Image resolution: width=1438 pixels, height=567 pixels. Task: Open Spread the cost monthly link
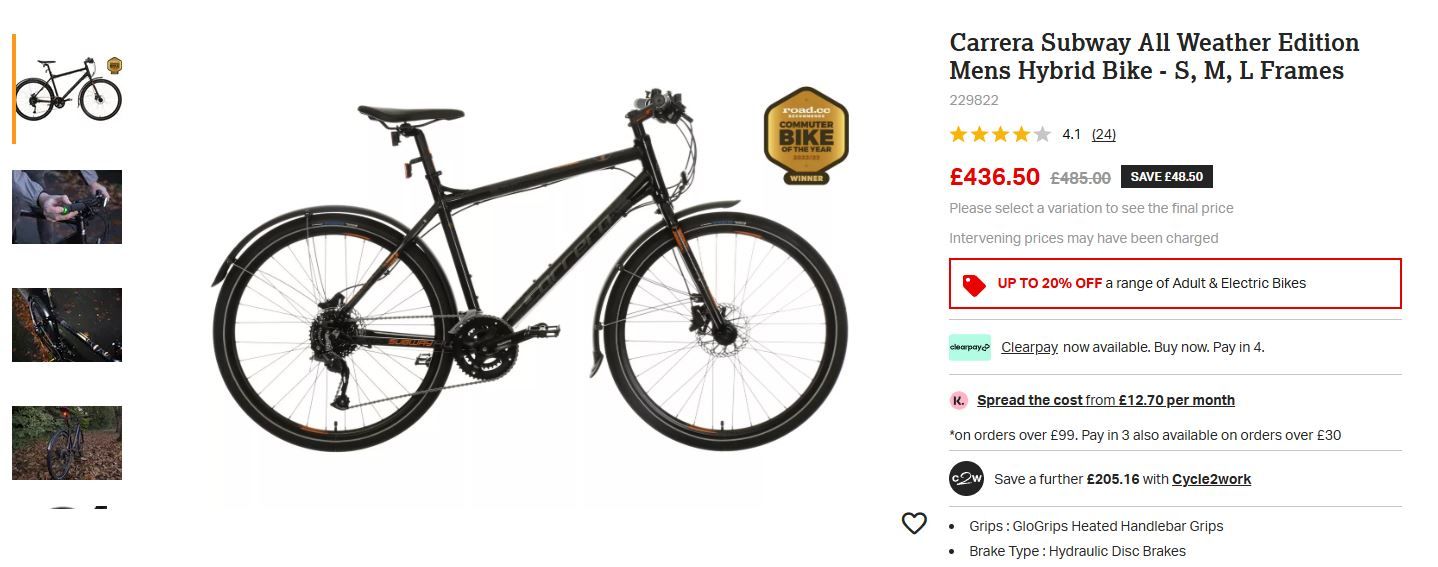[1105, 400]
